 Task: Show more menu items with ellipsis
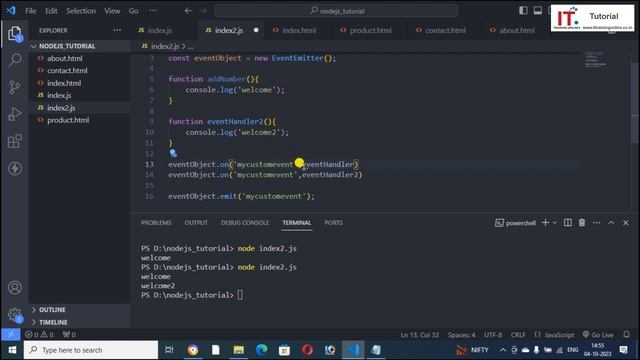point(153,11)
